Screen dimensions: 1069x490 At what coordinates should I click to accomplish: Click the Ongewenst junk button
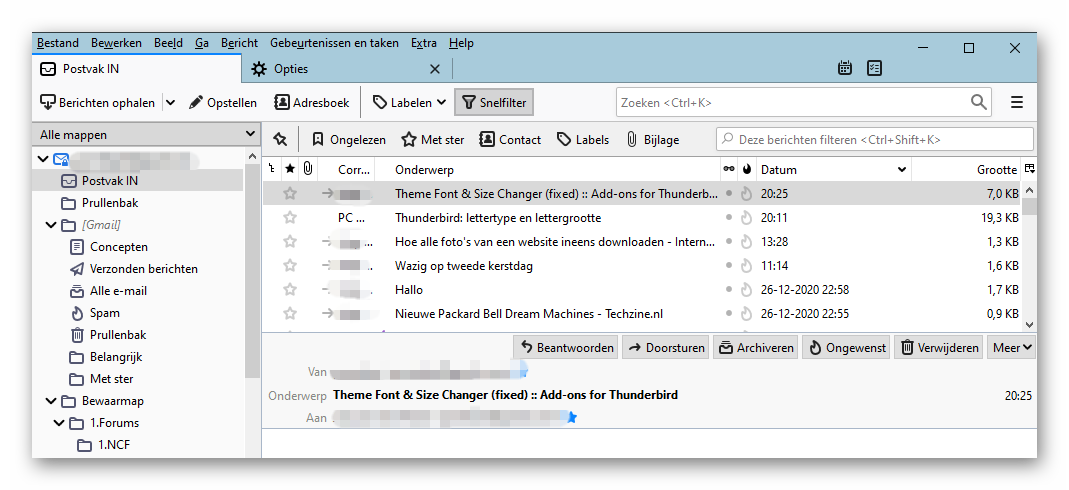[847, 348]
